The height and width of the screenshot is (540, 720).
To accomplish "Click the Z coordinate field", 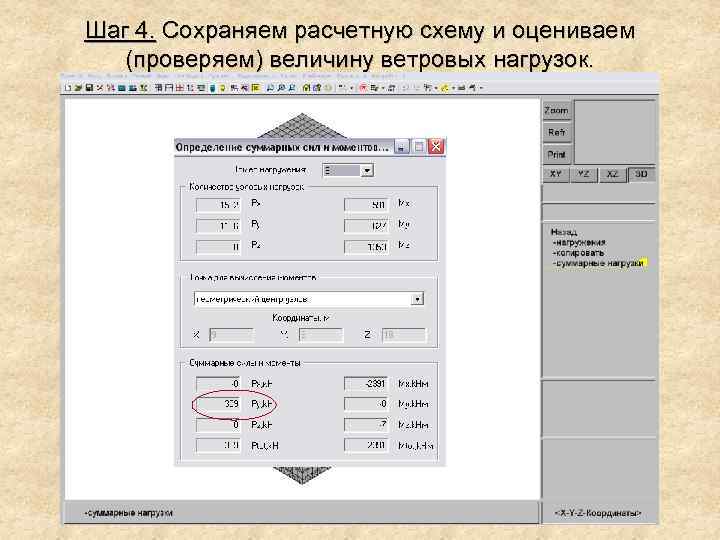I will (x=404, y=335).
